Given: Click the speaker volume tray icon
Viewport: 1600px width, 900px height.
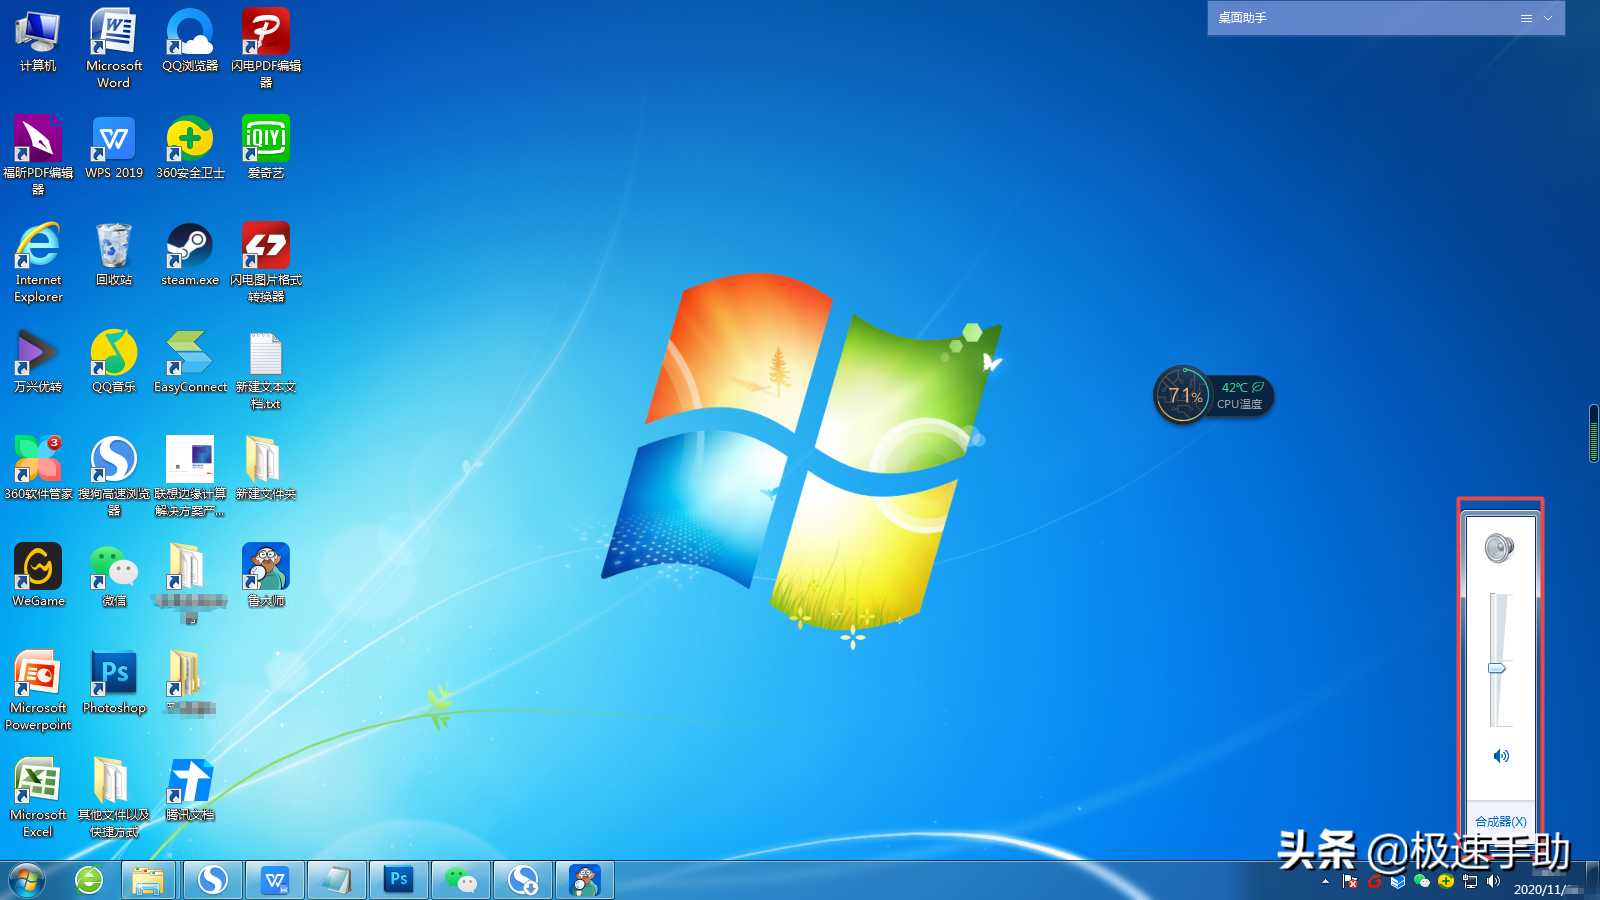Looking at the screenshot, I should click(x=1493, y=882).
